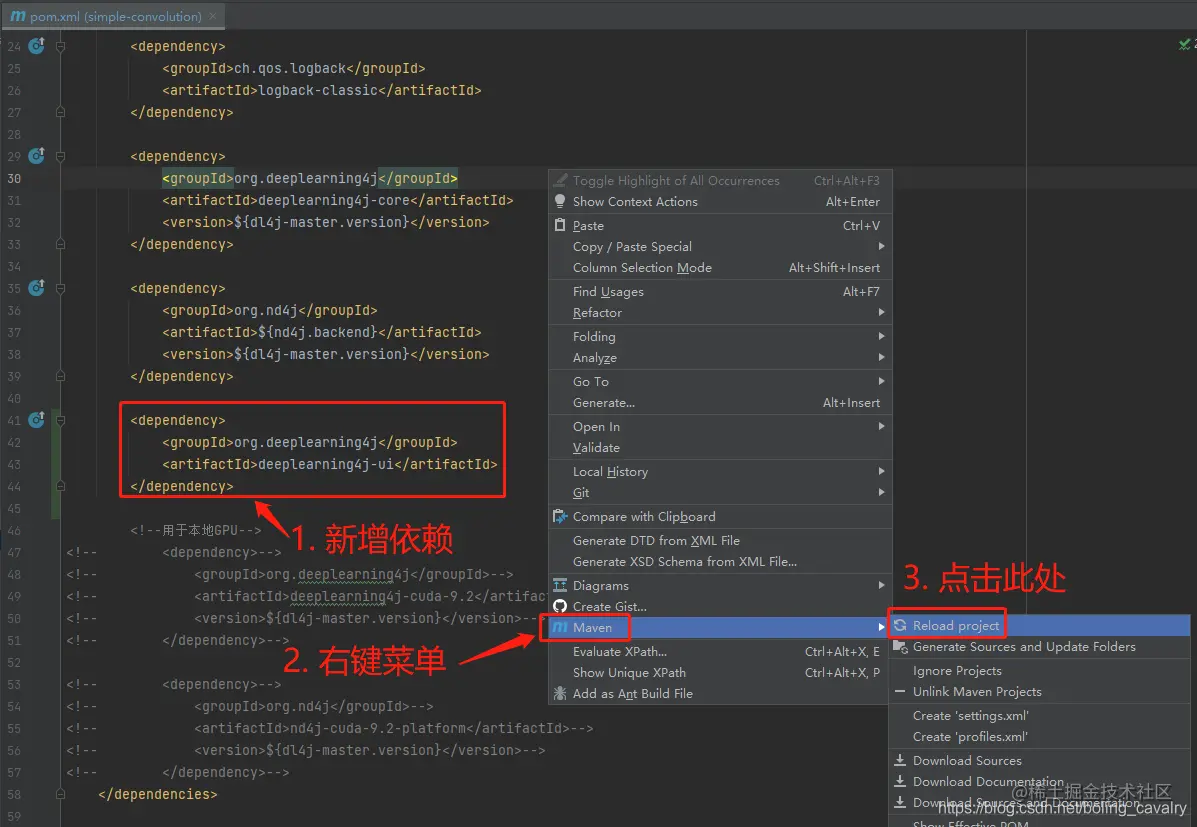Viewport: 1197px width, 827px height.
Task: Select Compare with Clipboard
Action: point(720,517)
